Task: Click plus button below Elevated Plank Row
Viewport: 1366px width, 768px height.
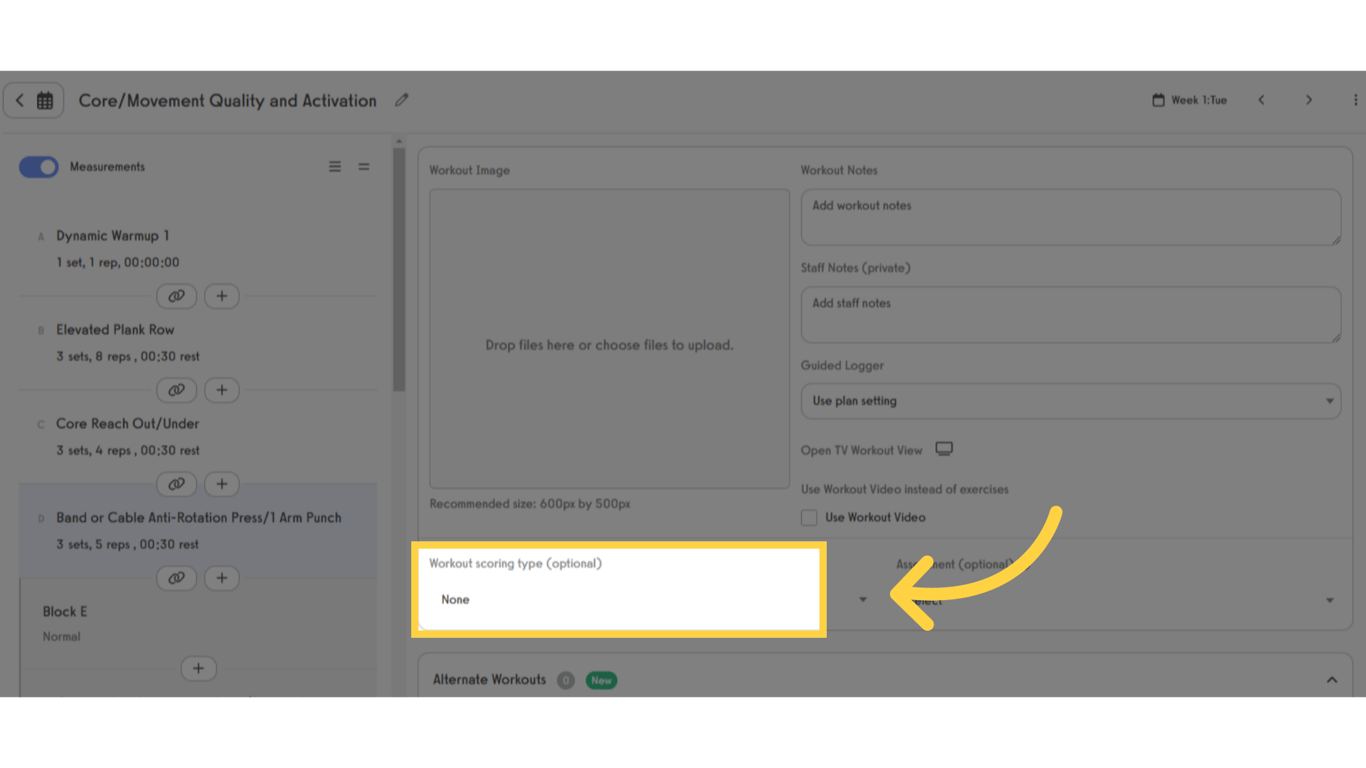Action: coord(222,390)
